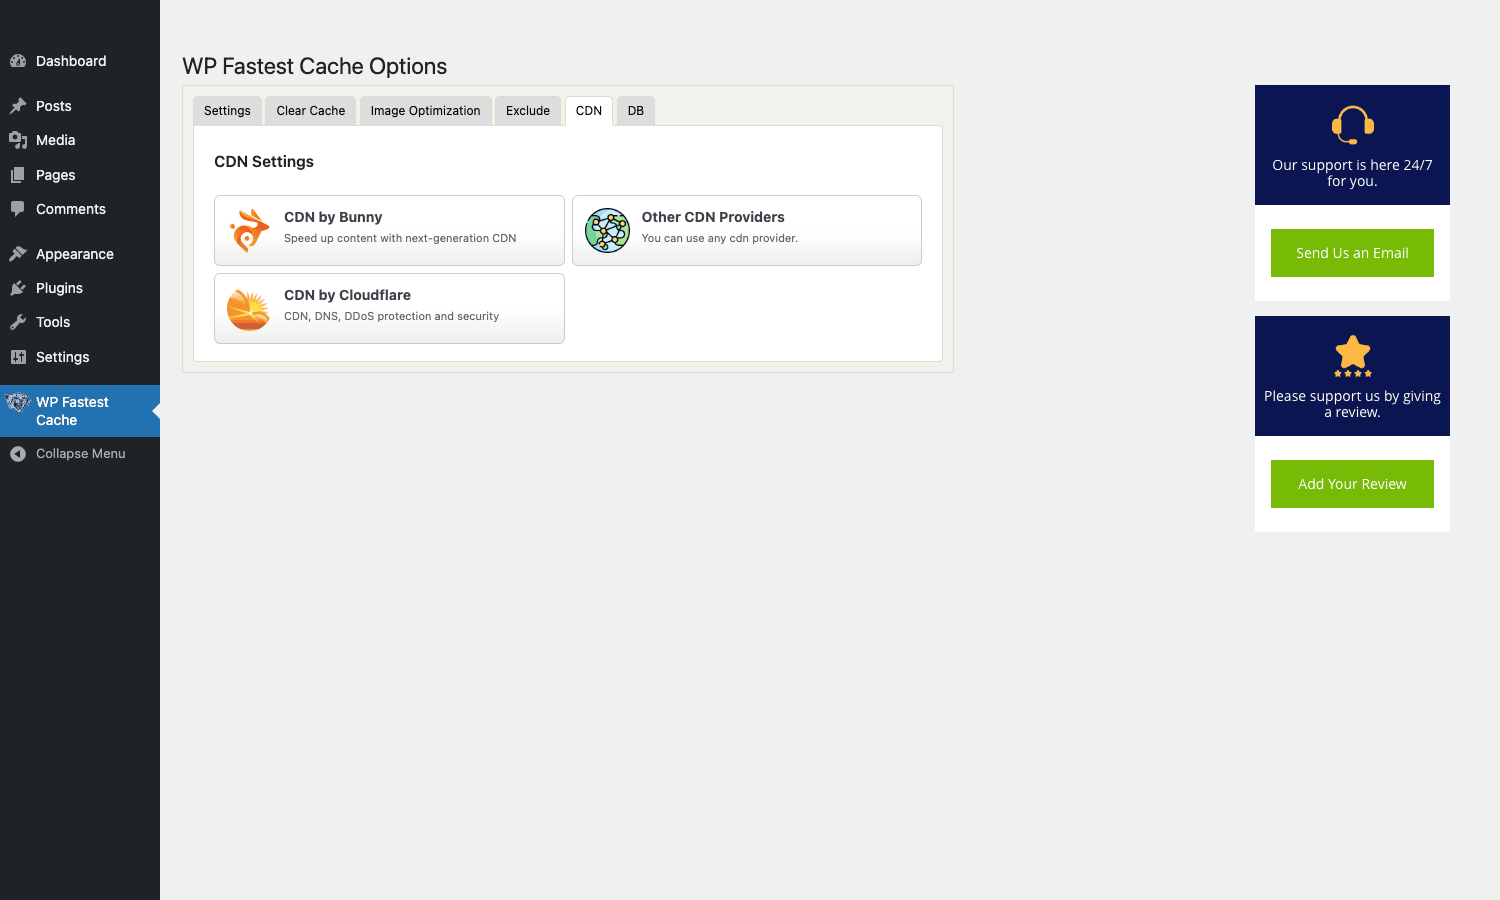
Task: Click the Send Us an Email button
Action: tap(1352, 253)
